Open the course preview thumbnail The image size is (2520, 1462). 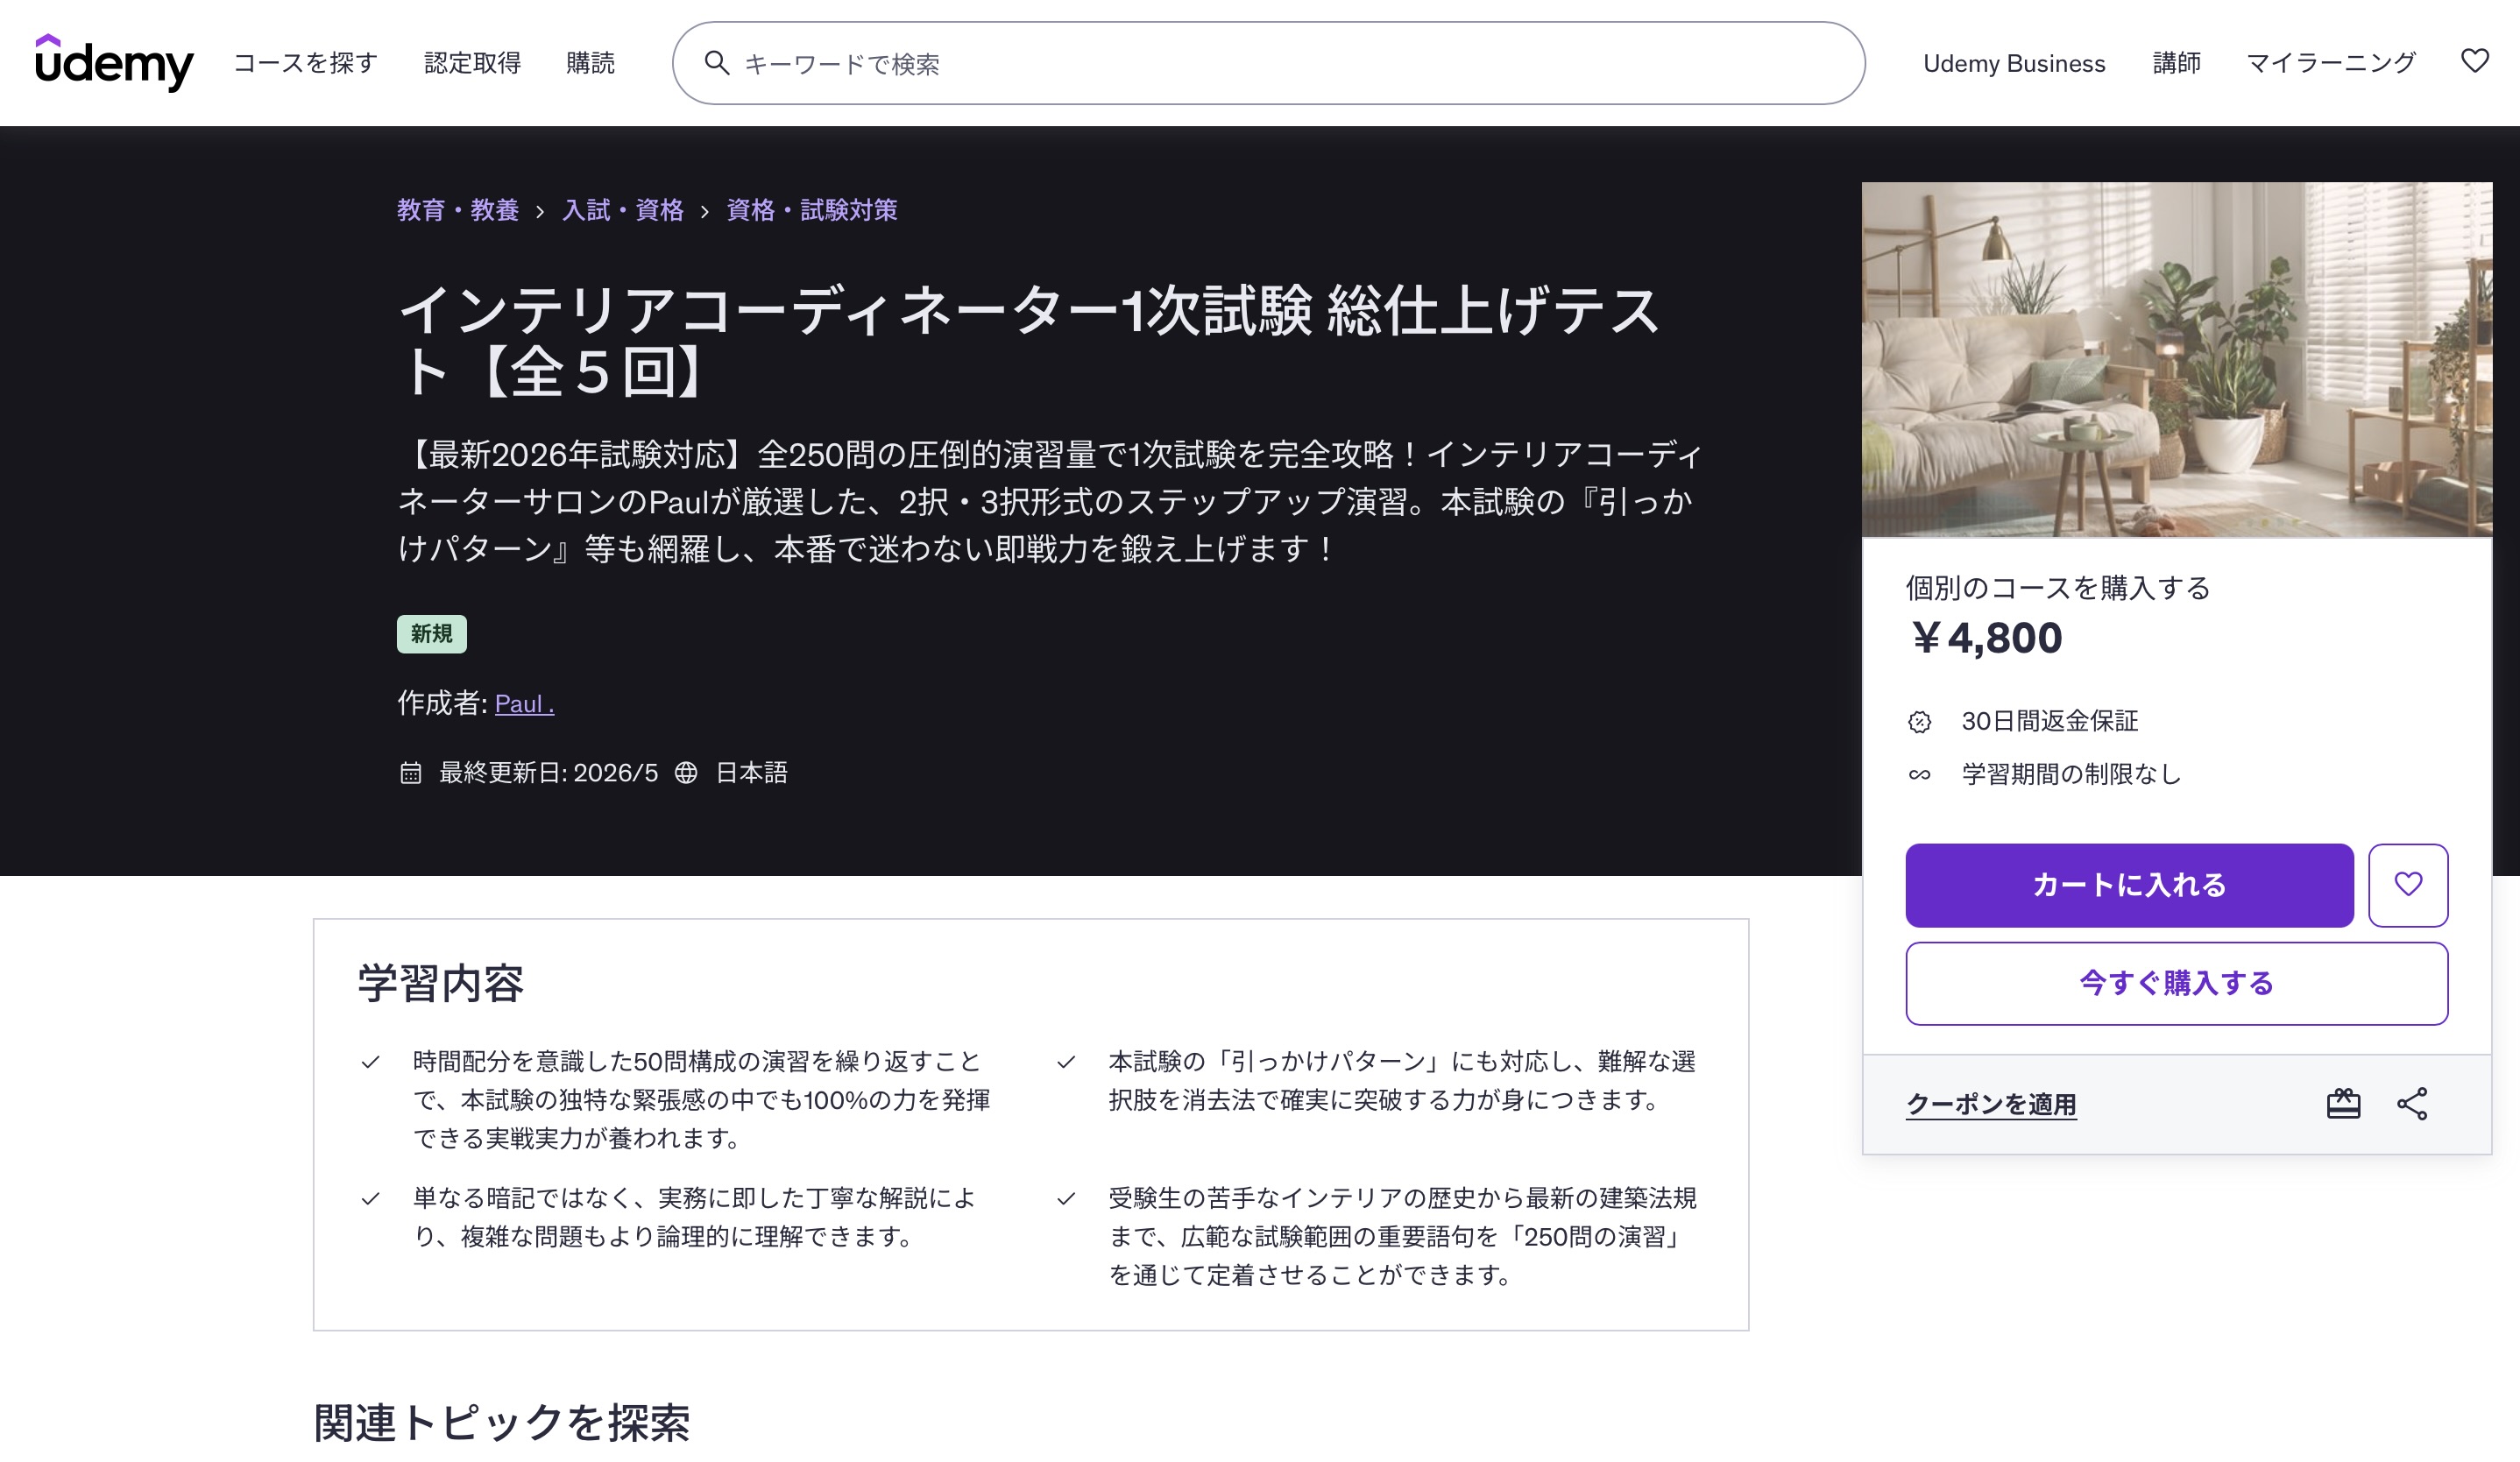pyautogui.click(x=2176, y=359)
